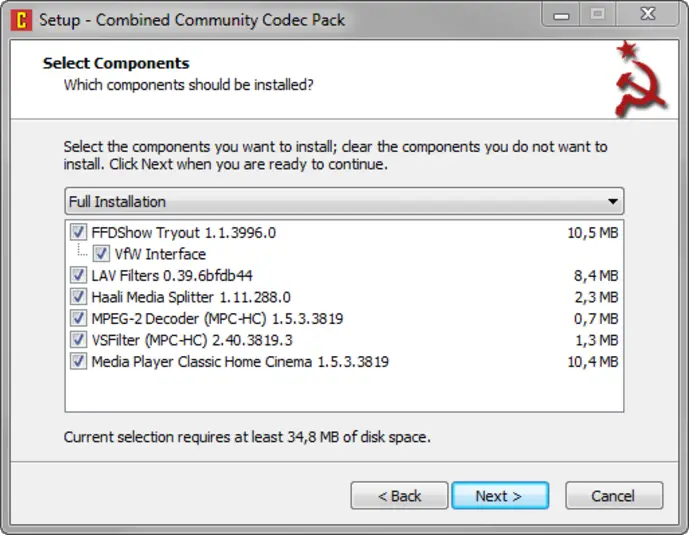Image resolution: width=689 pixels, height=535 pixels.
Task: Click the CCCP setup icon in title bar
Action: coord(17,17)
